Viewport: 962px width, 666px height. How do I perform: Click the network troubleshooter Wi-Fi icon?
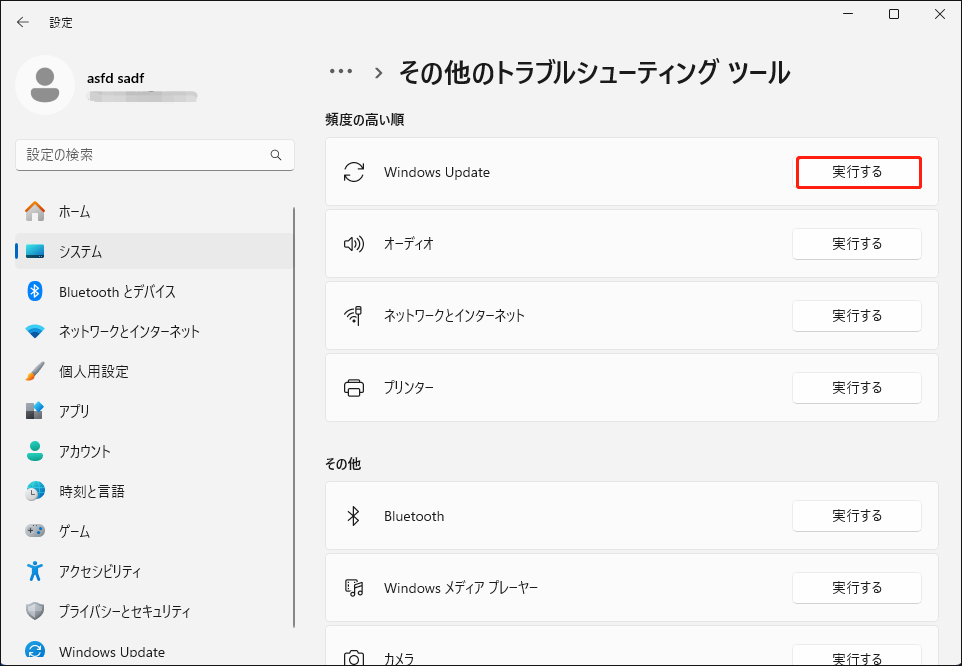point(353,315)
